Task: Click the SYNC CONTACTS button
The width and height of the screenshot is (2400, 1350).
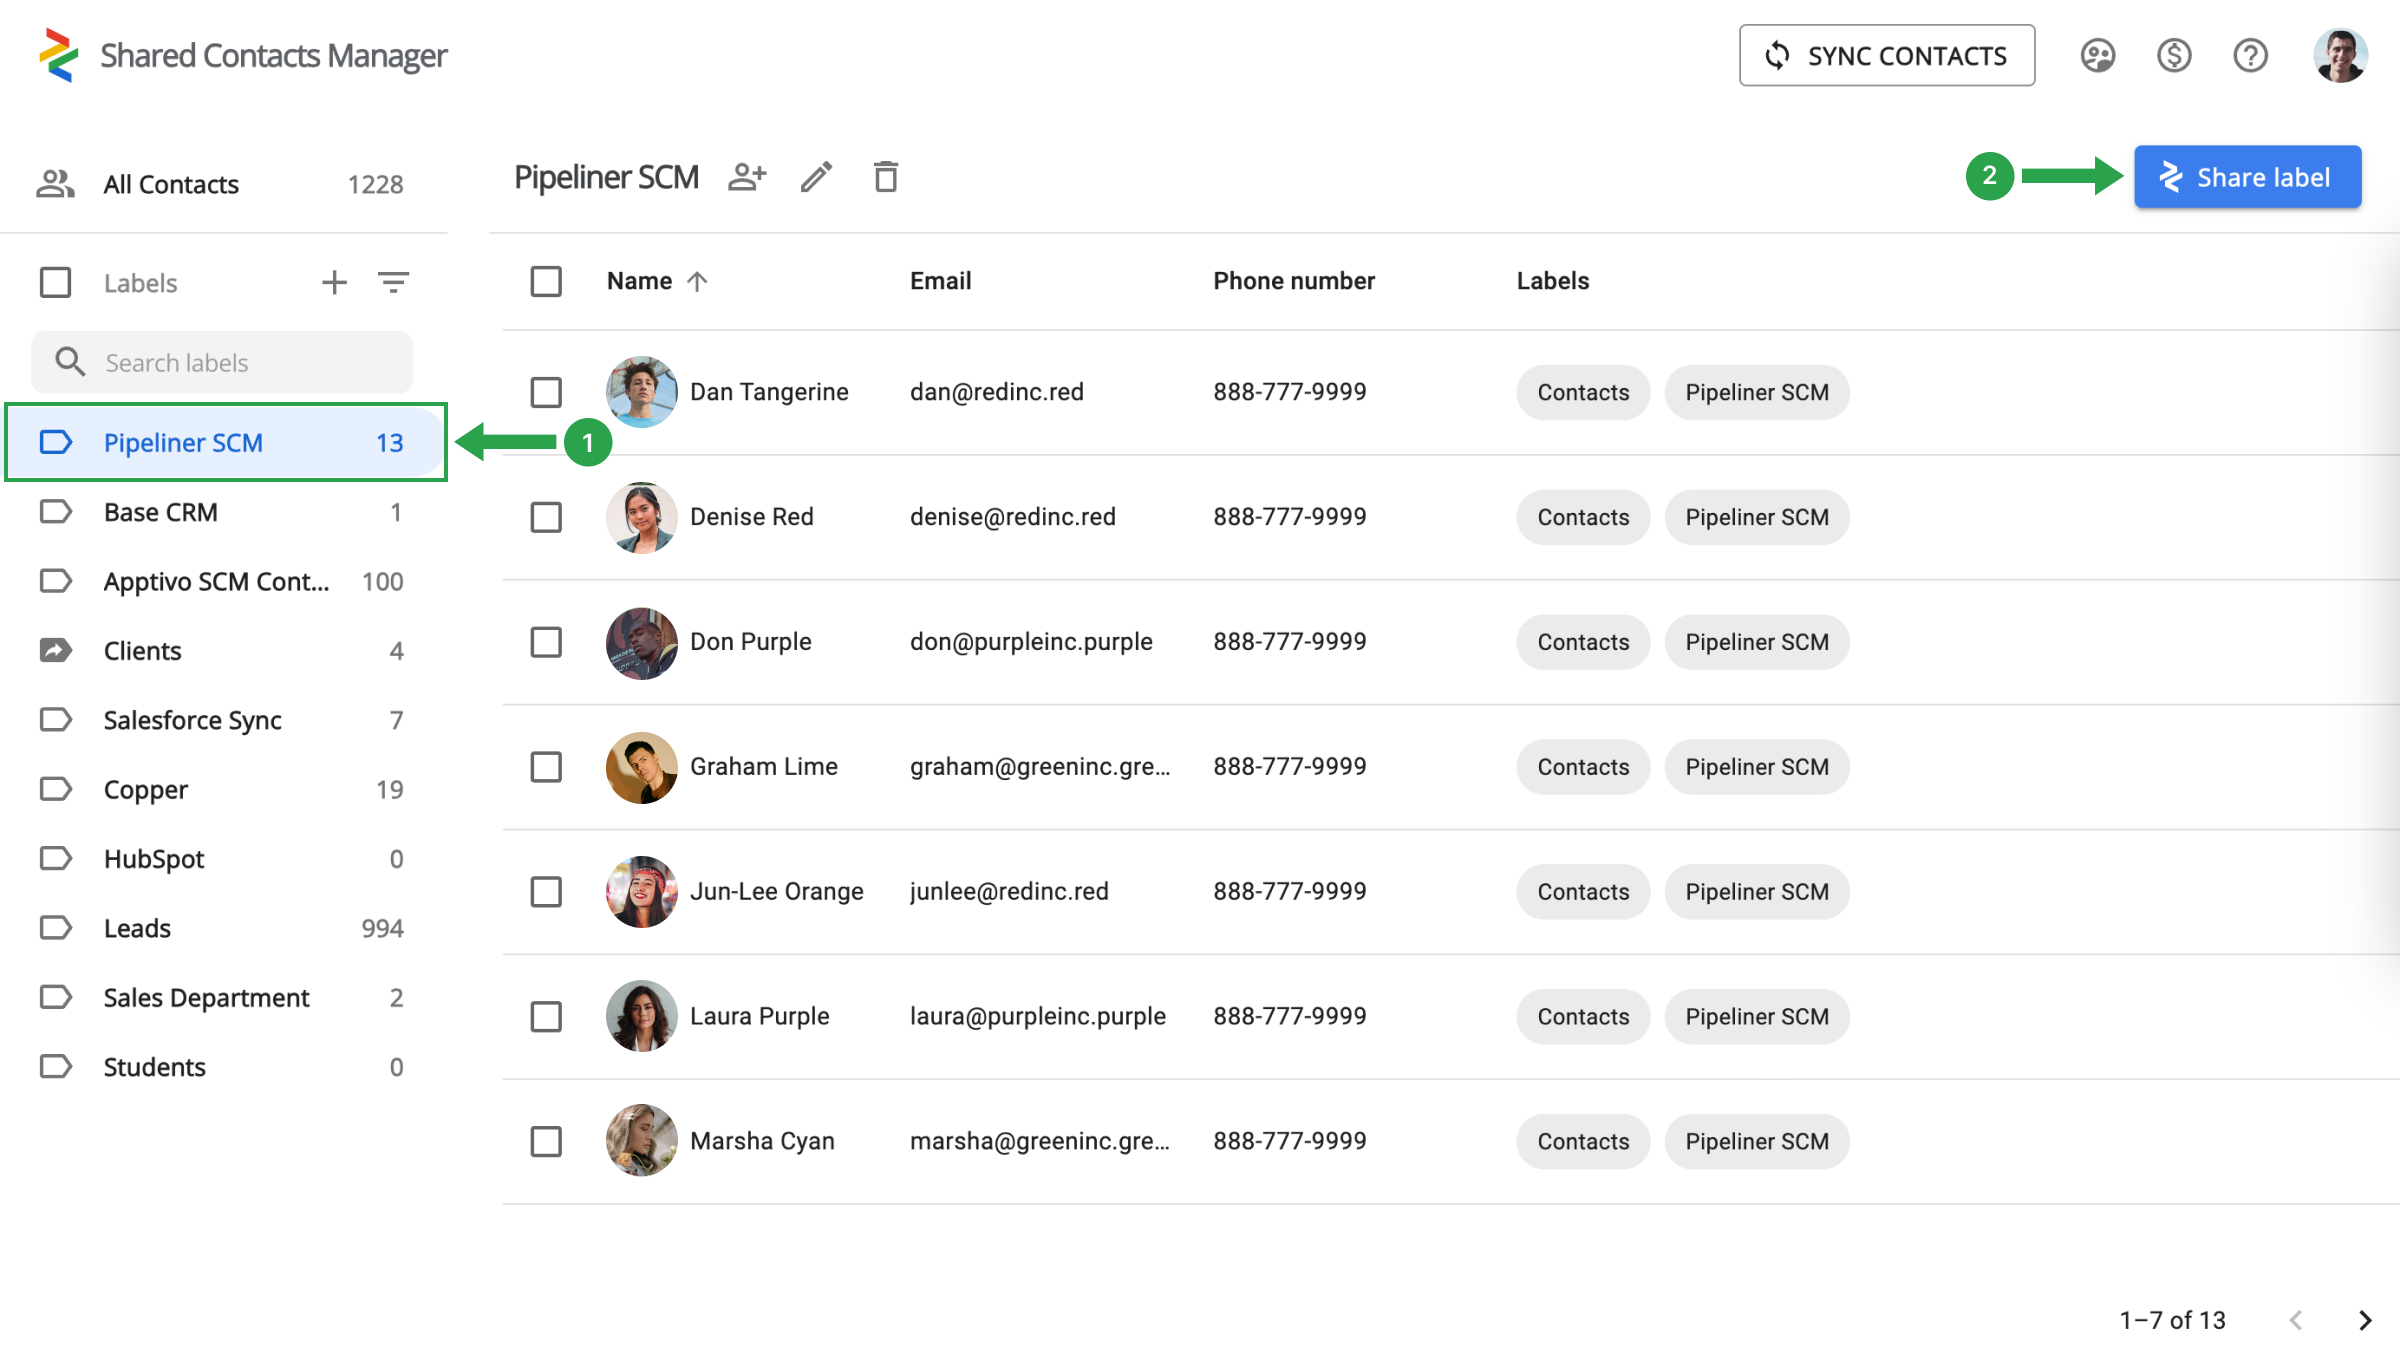Action: pyautogui.click(x=1886, y=56)
